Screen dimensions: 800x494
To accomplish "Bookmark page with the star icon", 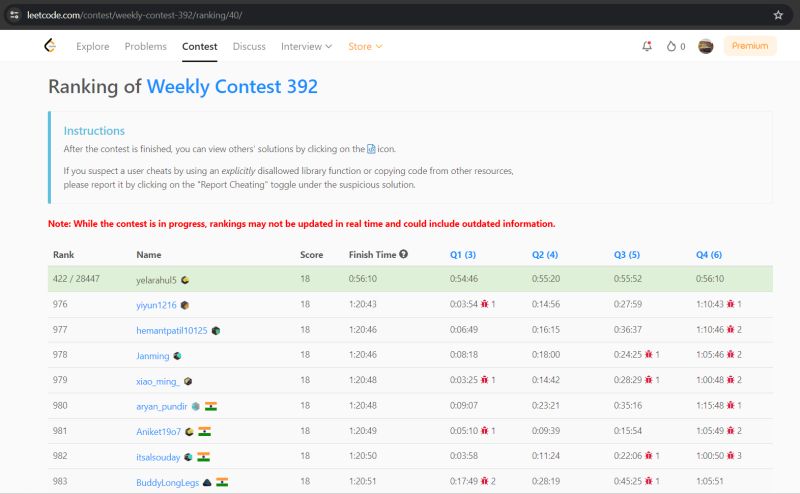I will (778, 15).
